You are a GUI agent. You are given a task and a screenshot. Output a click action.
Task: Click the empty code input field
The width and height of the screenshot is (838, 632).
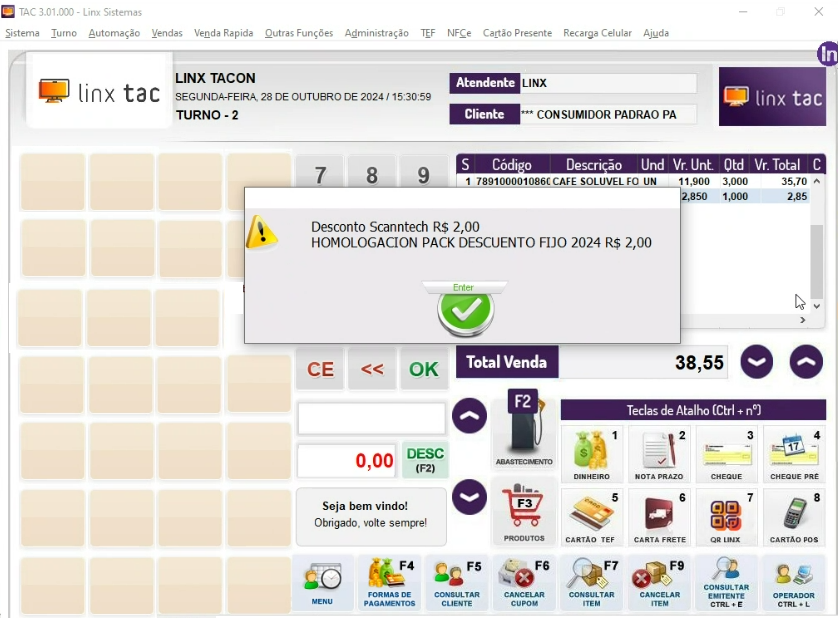click(371, 418)
